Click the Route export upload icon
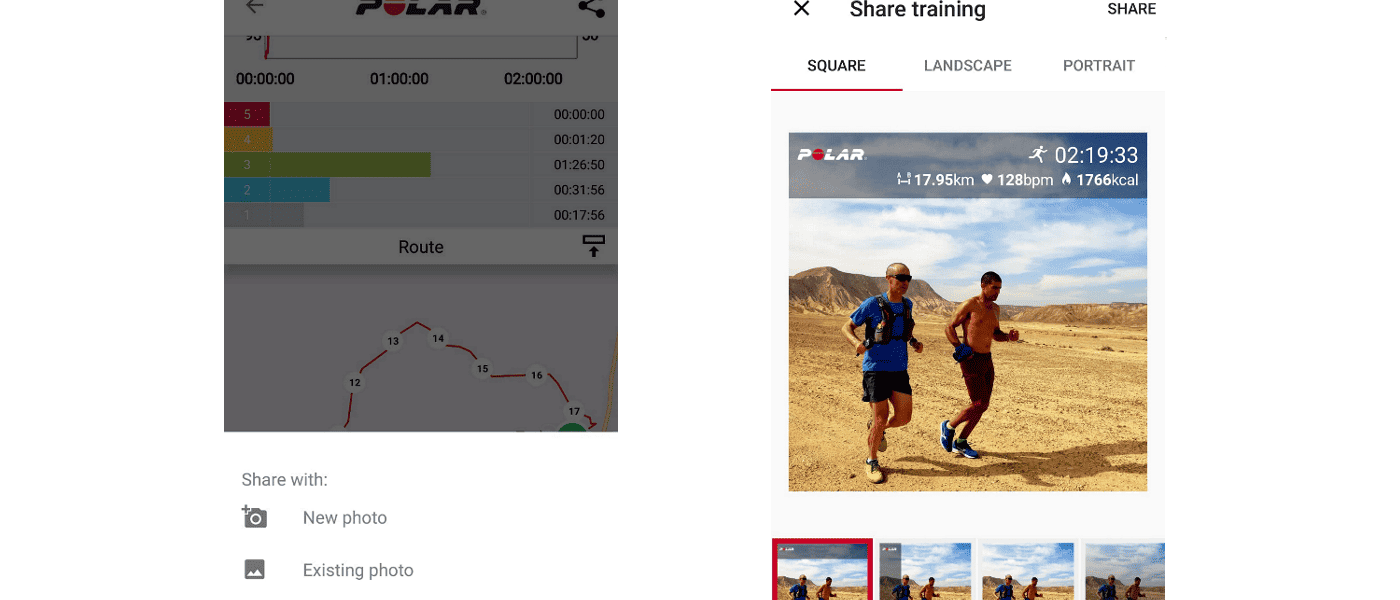This screenshot has width=1400, height=600. (594, 246)
